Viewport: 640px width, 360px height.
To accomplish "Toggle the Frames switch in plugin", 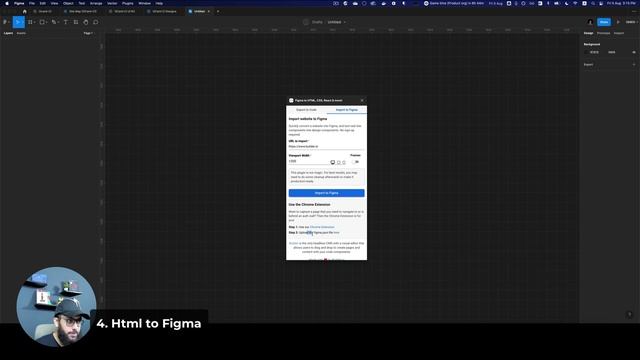I will tap(356, 162).
